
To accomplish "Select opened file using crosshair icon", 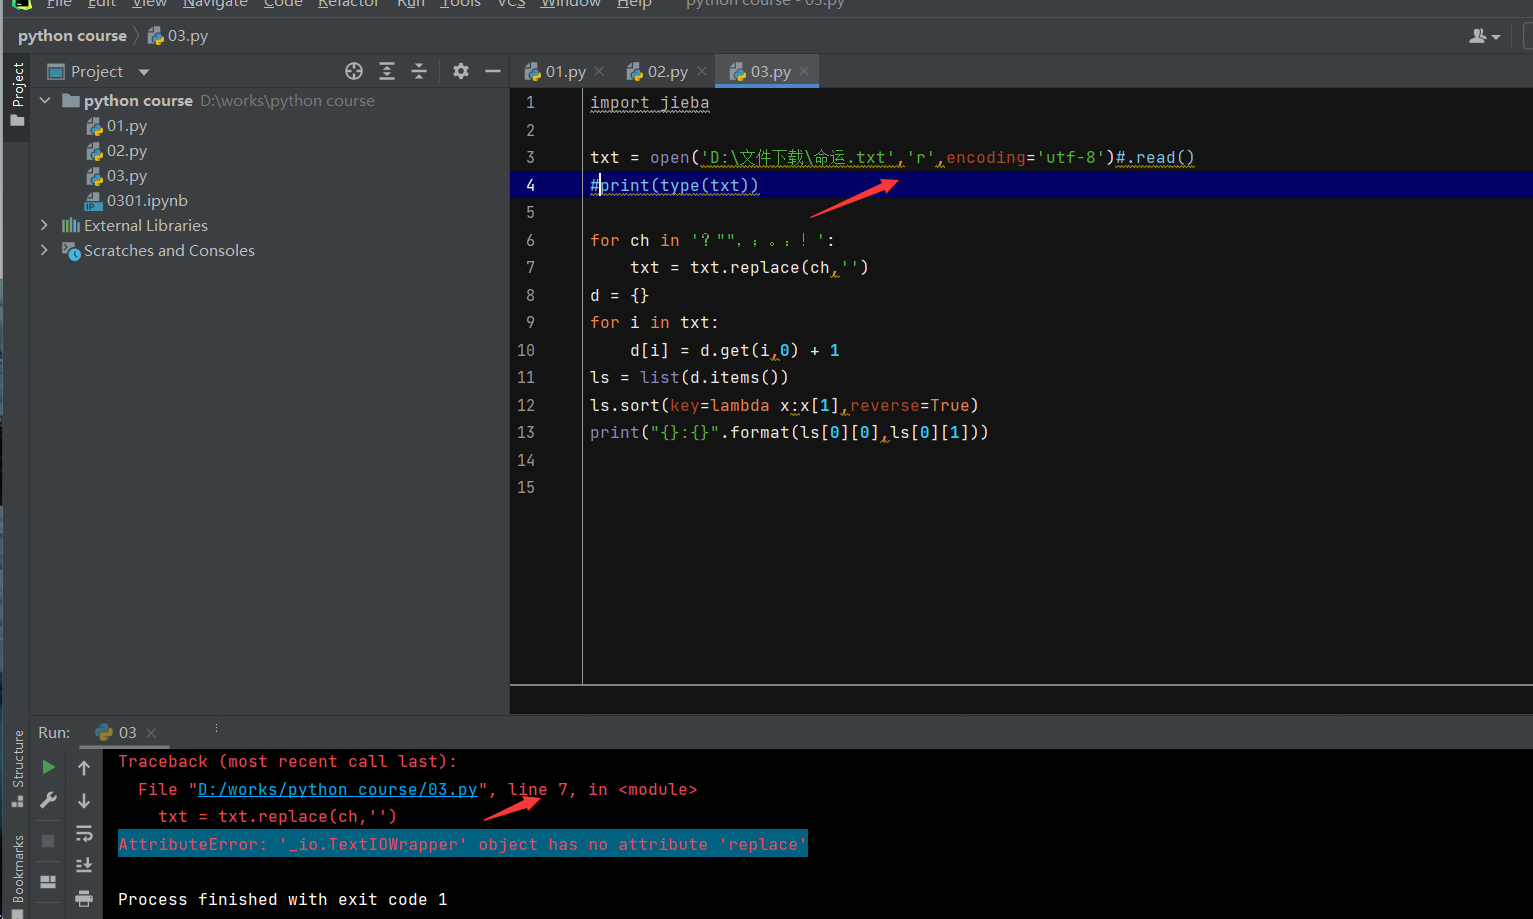I will click(354, 71).
